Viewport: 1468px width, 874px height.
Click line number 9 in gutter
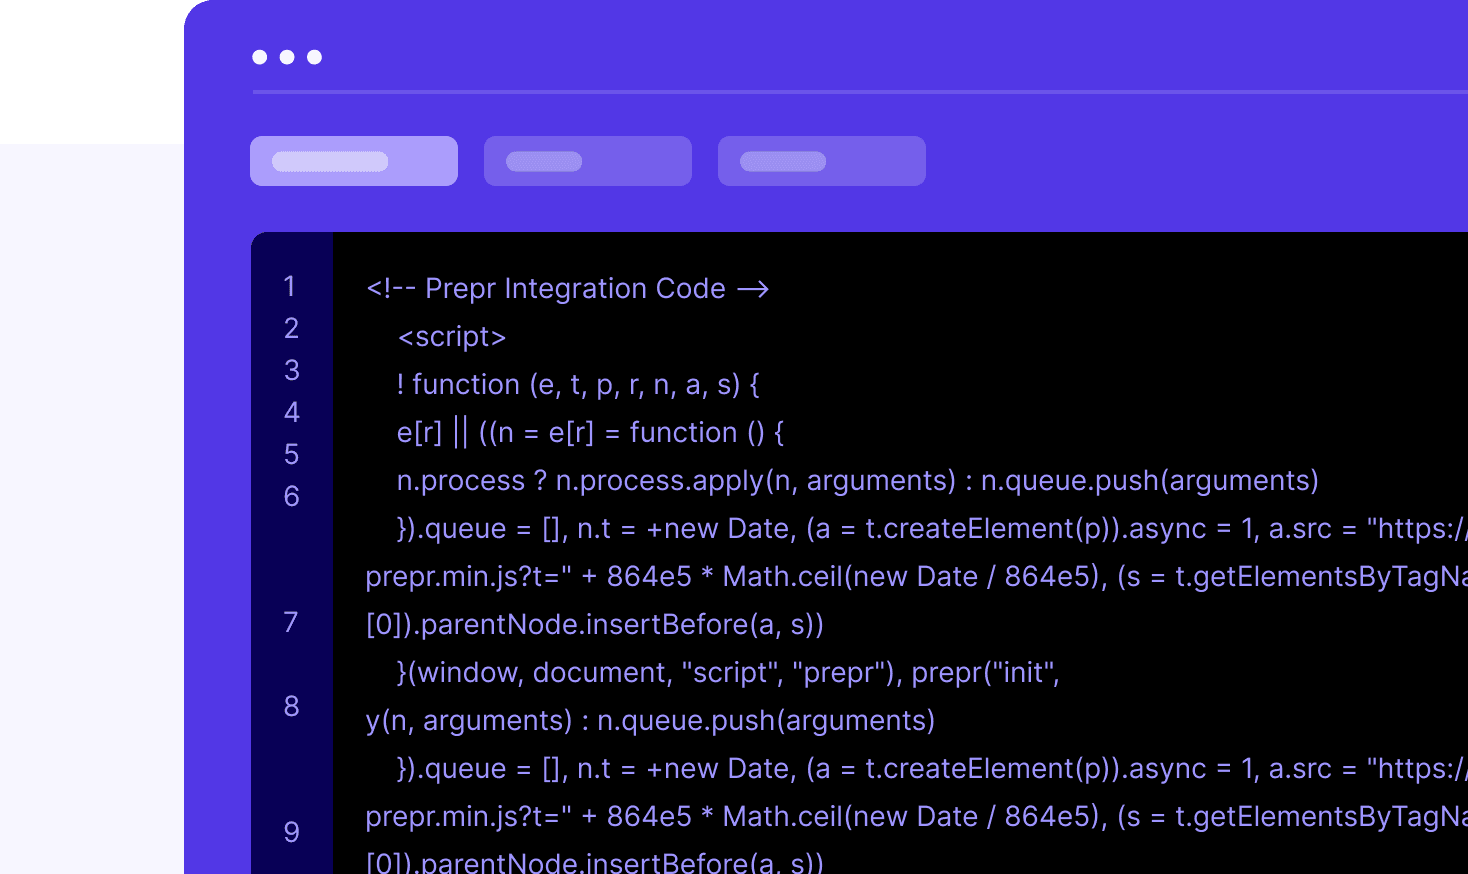tap(291, 833)
